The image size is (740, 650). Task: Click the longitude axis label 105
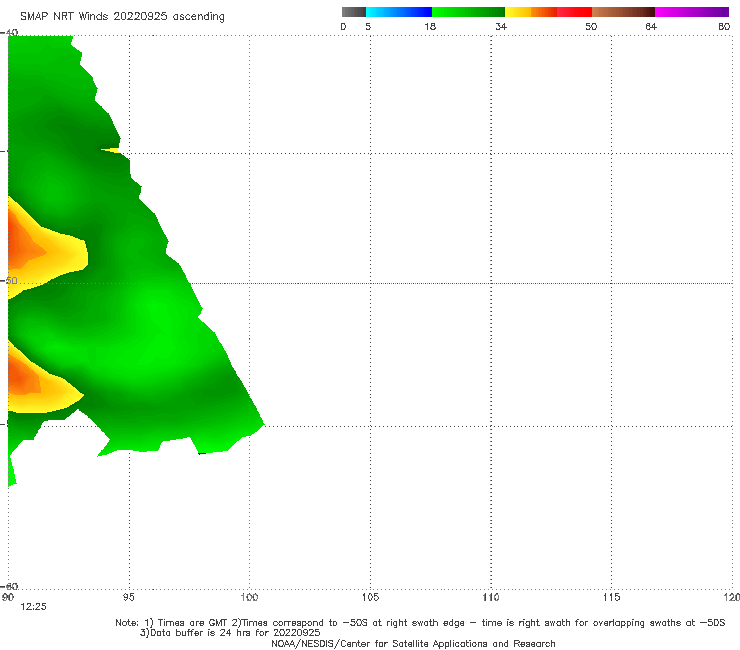[370, 598]
